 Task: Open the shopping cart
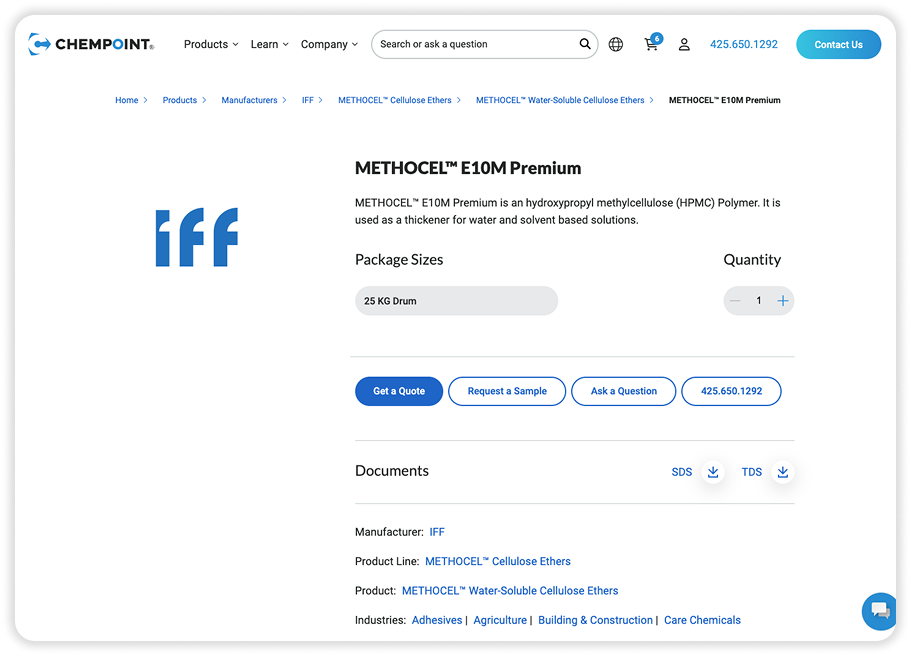[652, 44]
